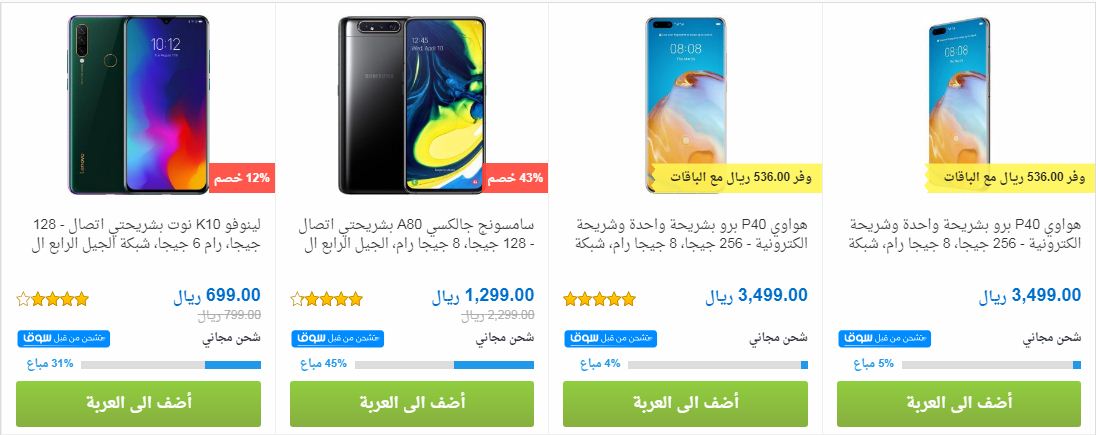This screenshot has height=435, width=1096.
Task: Click the Huawei P40 Pro image showing 4% sold
Action: tap(685, 105)
